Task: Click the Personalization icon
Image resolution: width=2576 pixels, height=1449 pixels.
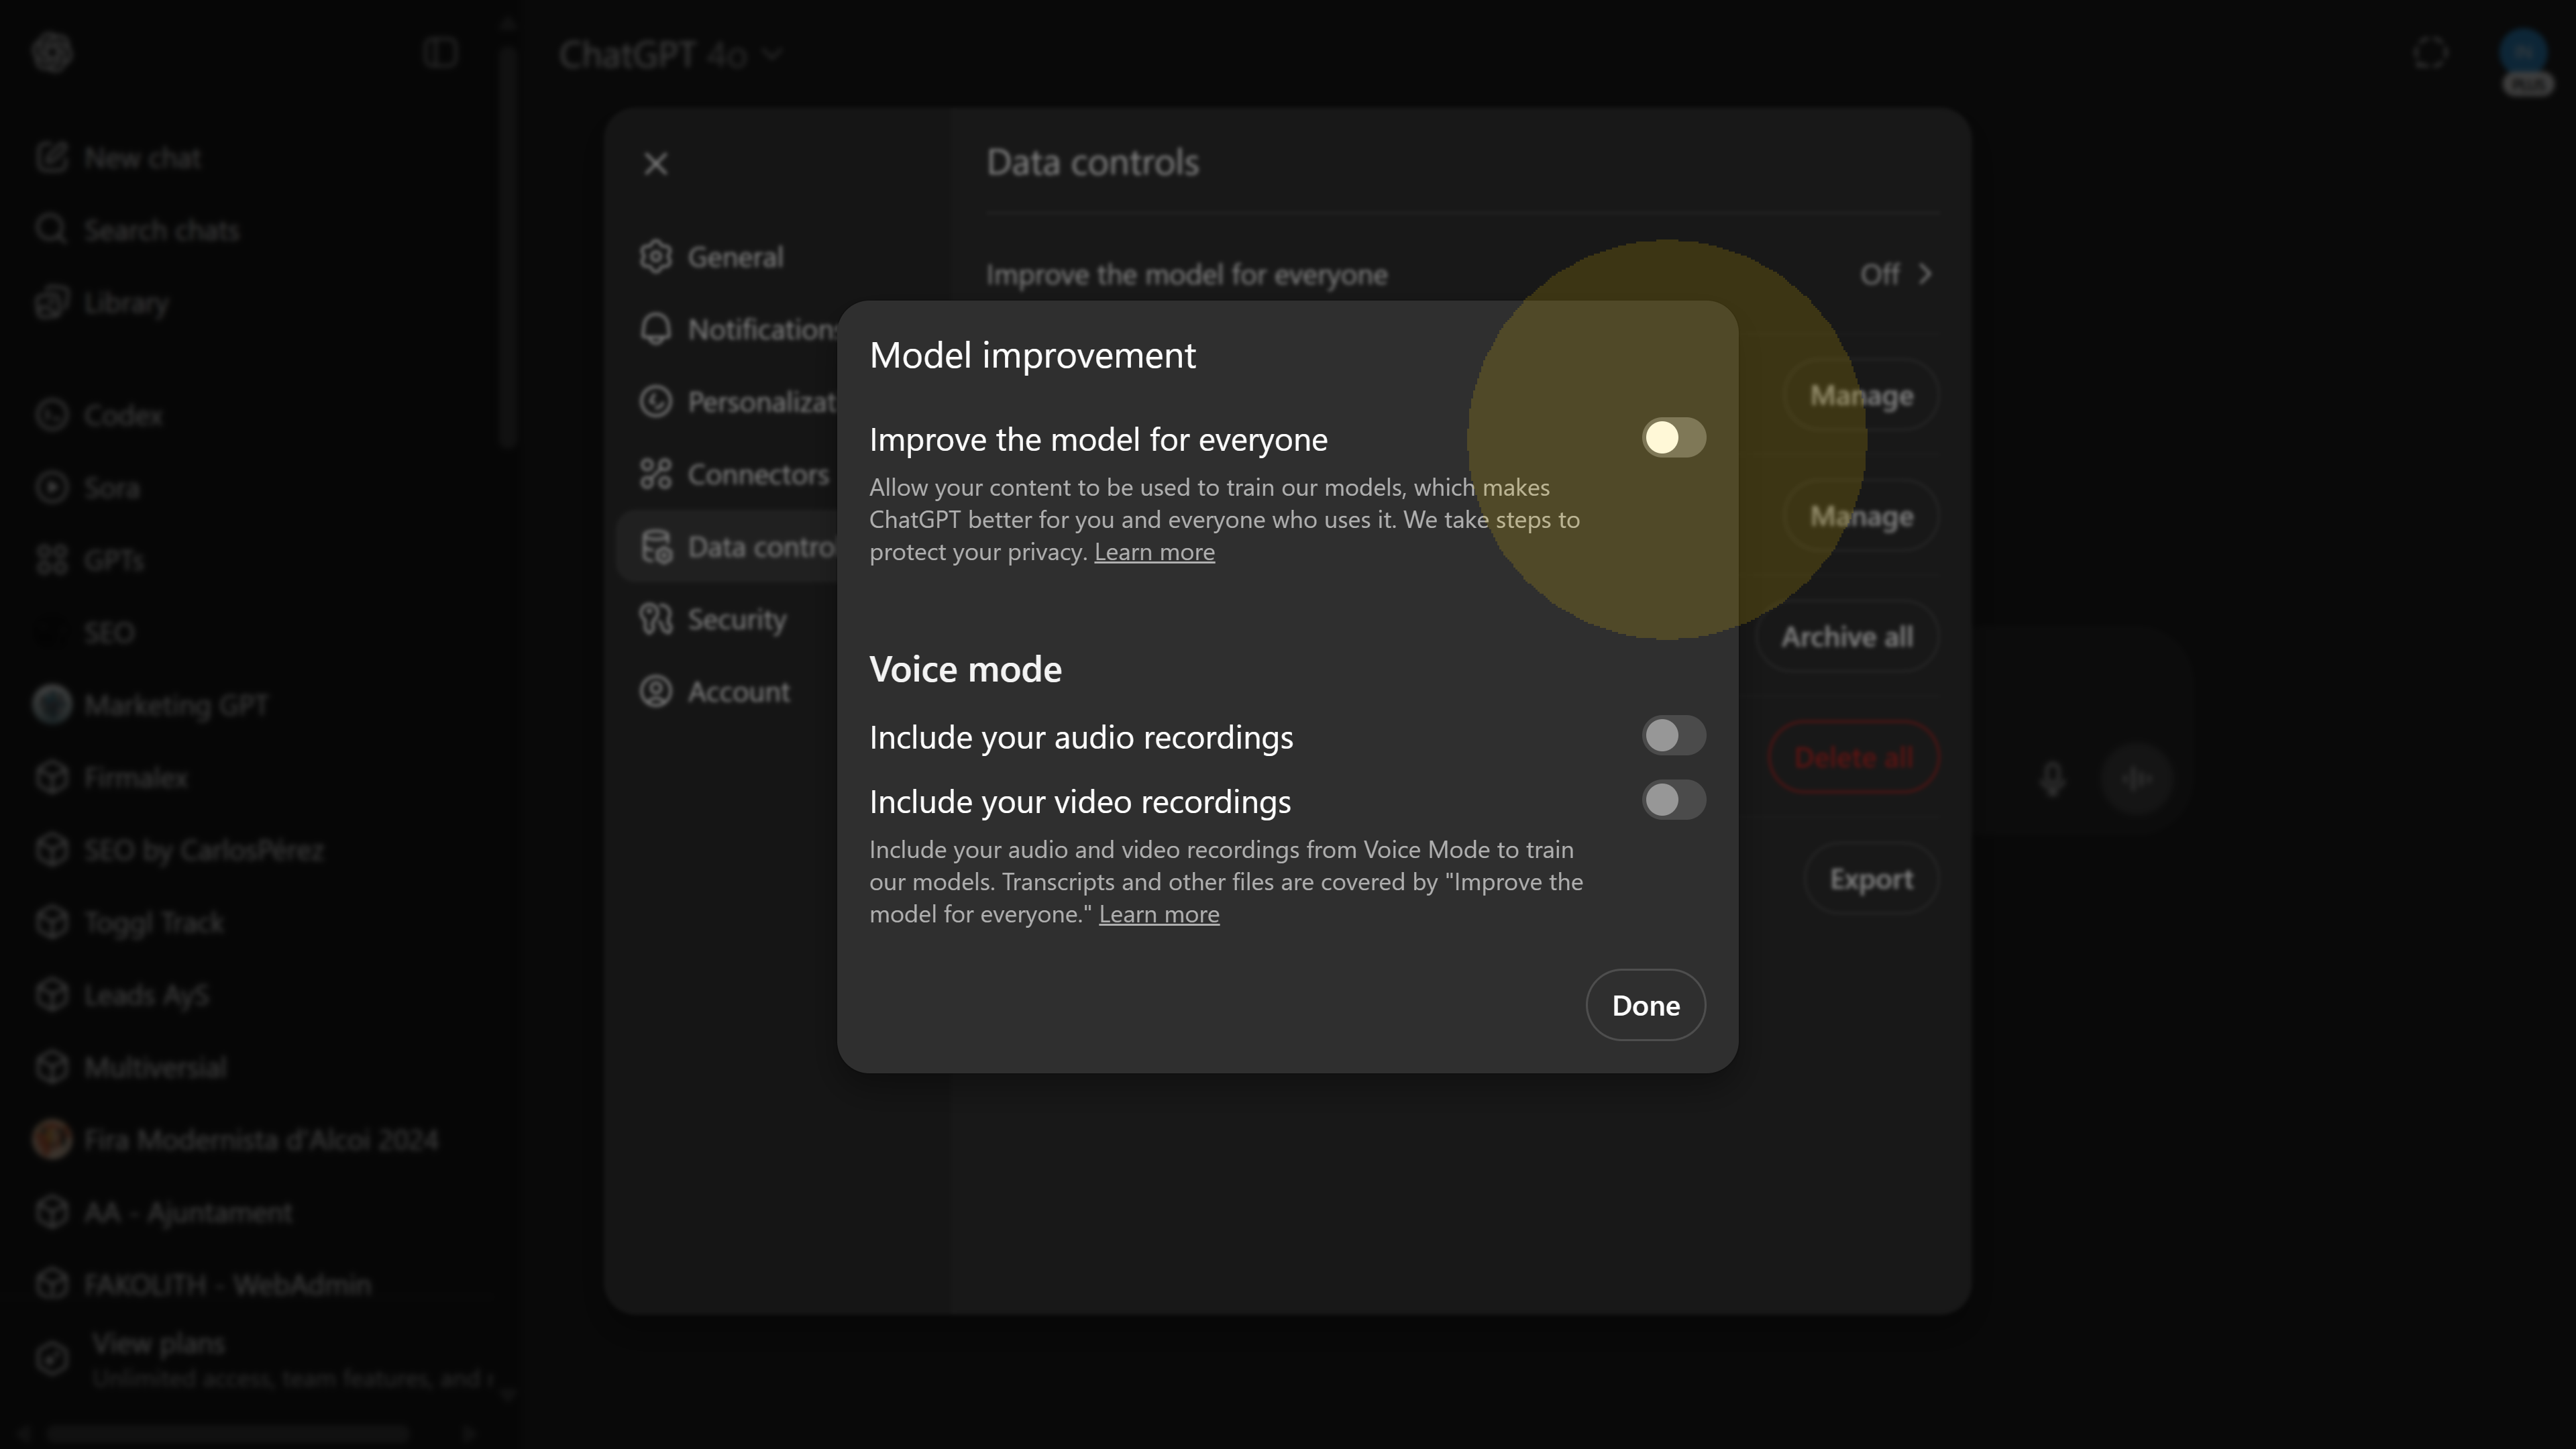Action: (x=655, y=402)
